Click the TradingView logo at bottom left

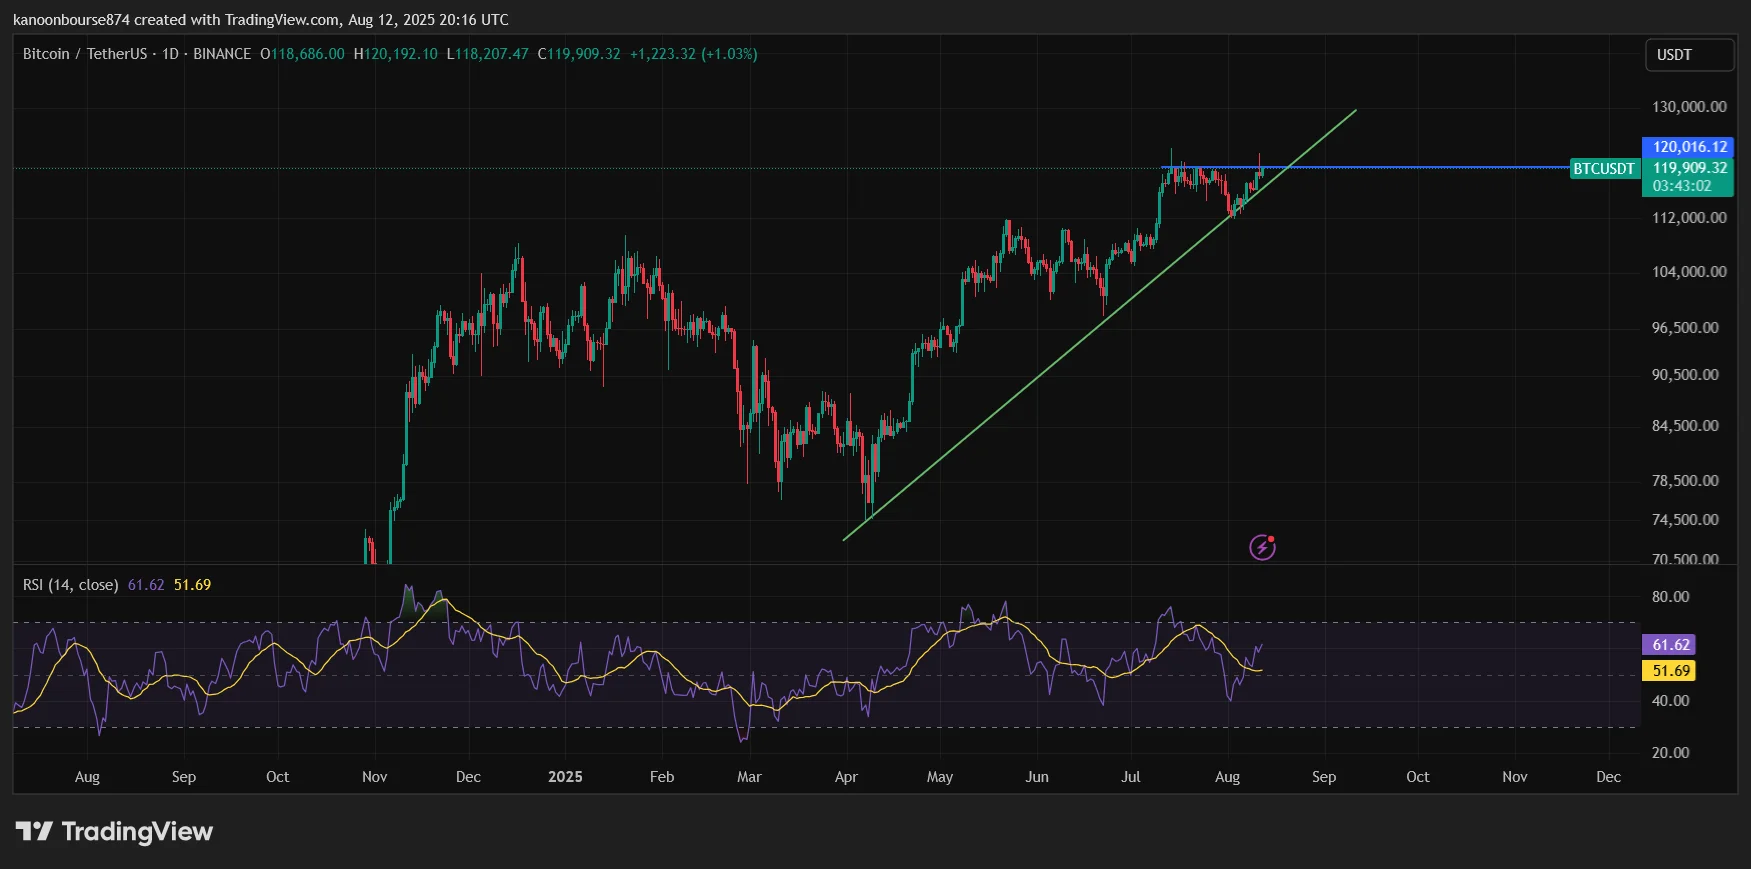click(x=114, y=831)
